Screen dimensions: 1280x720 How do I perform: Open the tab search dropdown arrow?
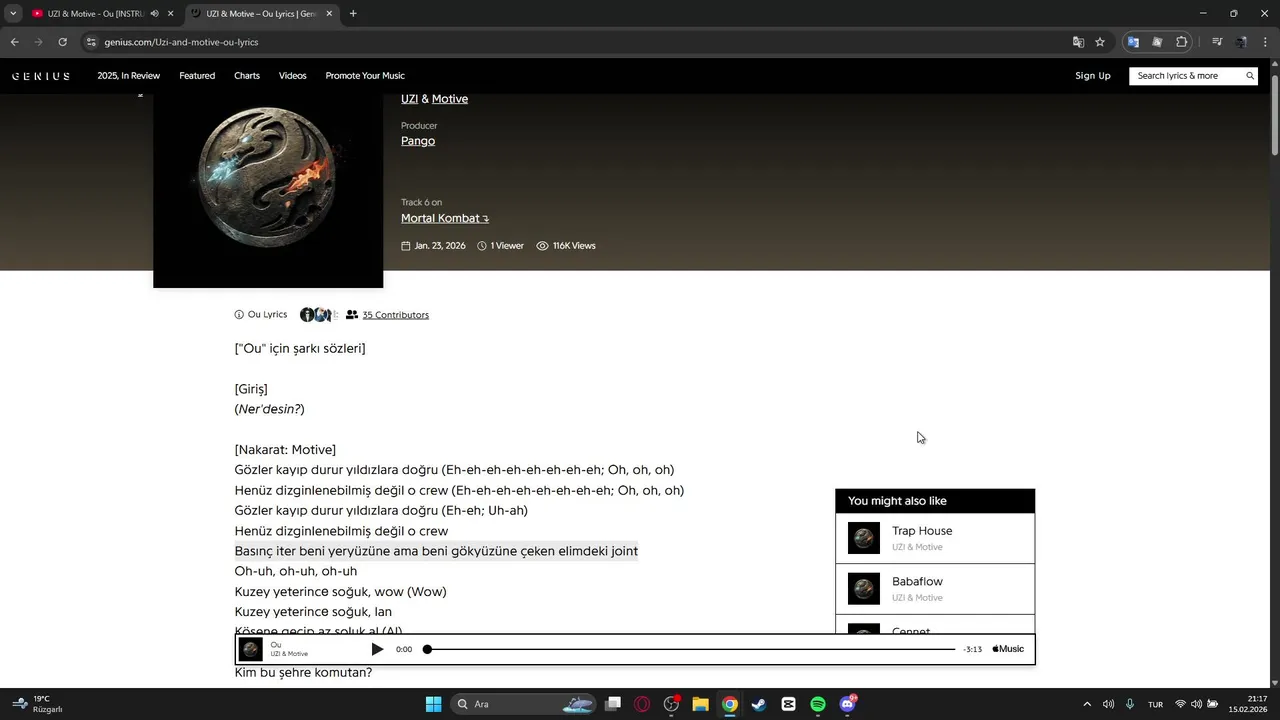[x=13, y=14]
